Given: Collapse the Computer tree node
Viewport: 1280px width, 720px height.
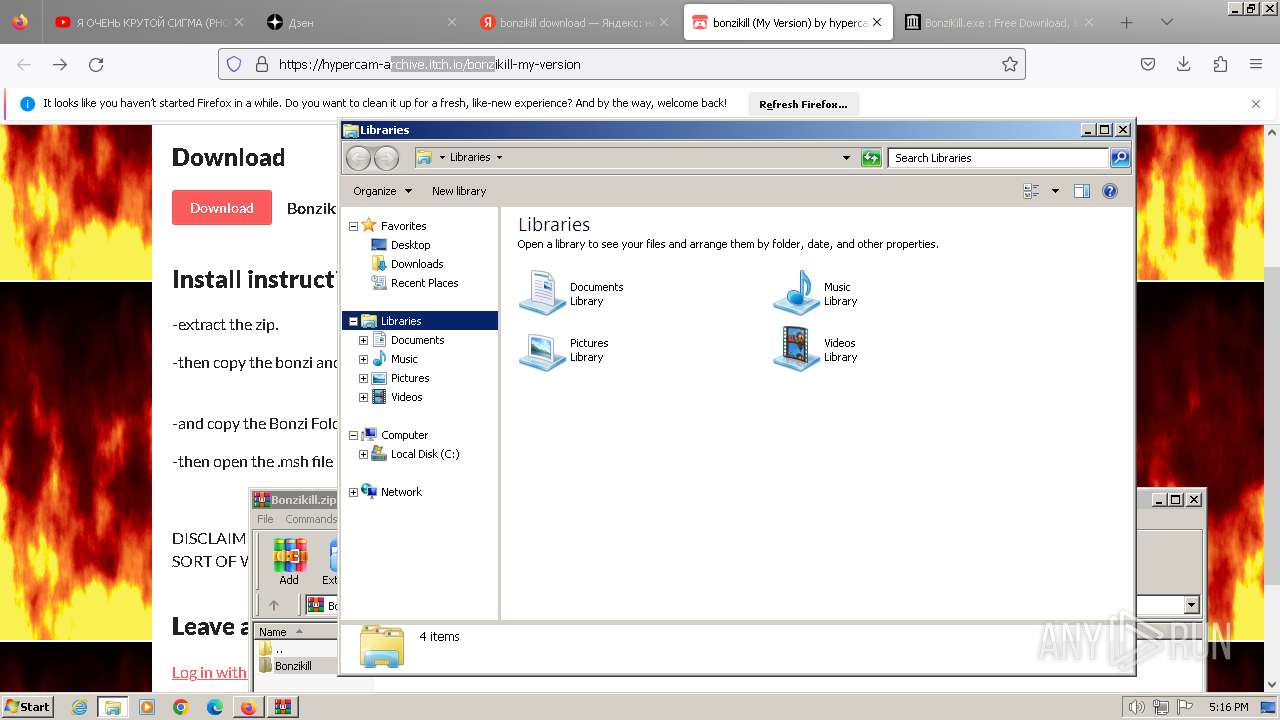Looking at the screenshot, I should pyautogui.click(x=353, y=435).
